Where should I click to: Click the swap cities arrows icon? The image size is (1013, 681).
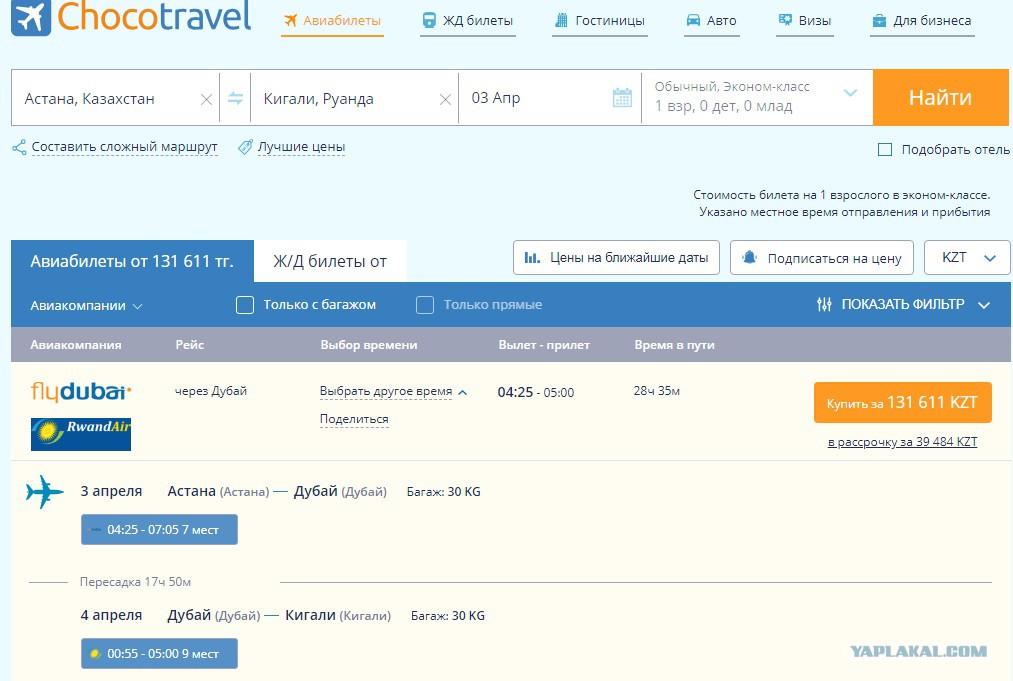tap(235, 98)
